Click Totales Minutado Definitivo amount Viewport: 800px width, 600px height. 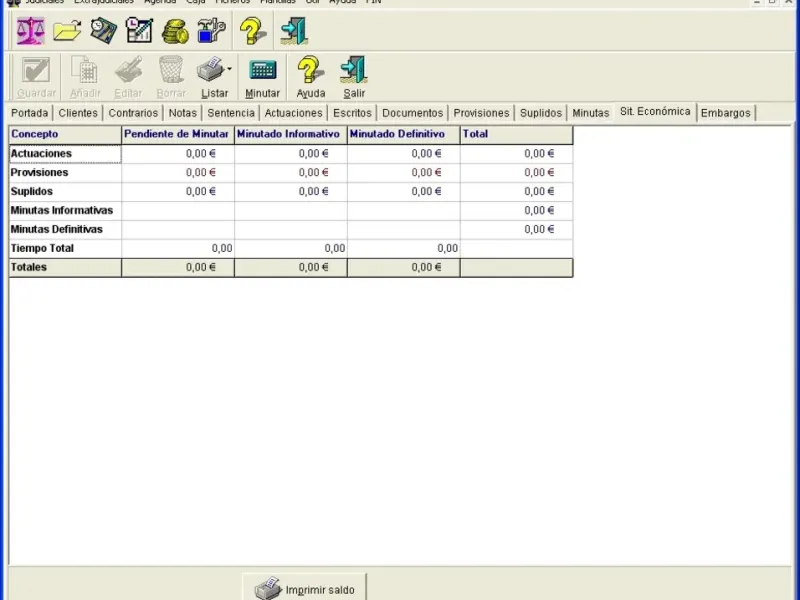tap(404, 267)
